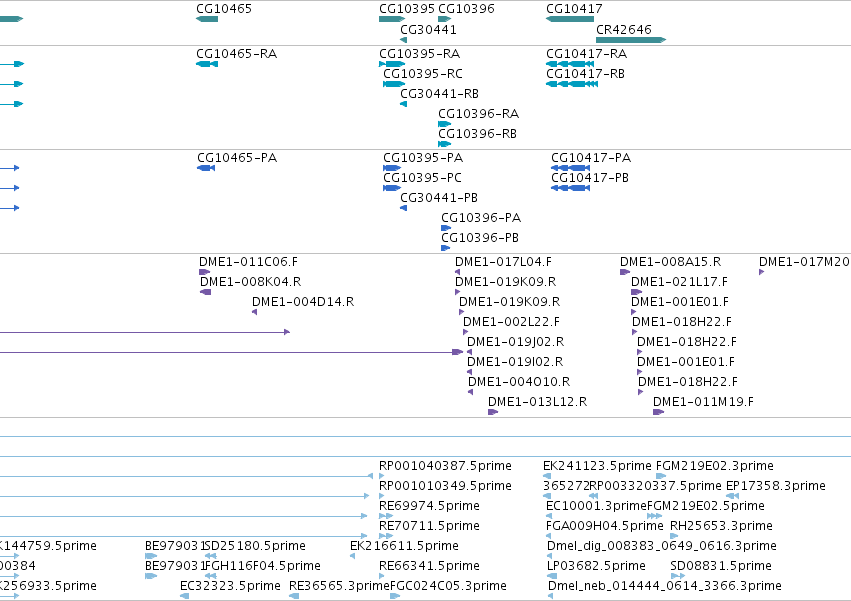Select EST label FGH116F04.5prime
The width and height of the screenshot is (851, 601).
[262, 566]
